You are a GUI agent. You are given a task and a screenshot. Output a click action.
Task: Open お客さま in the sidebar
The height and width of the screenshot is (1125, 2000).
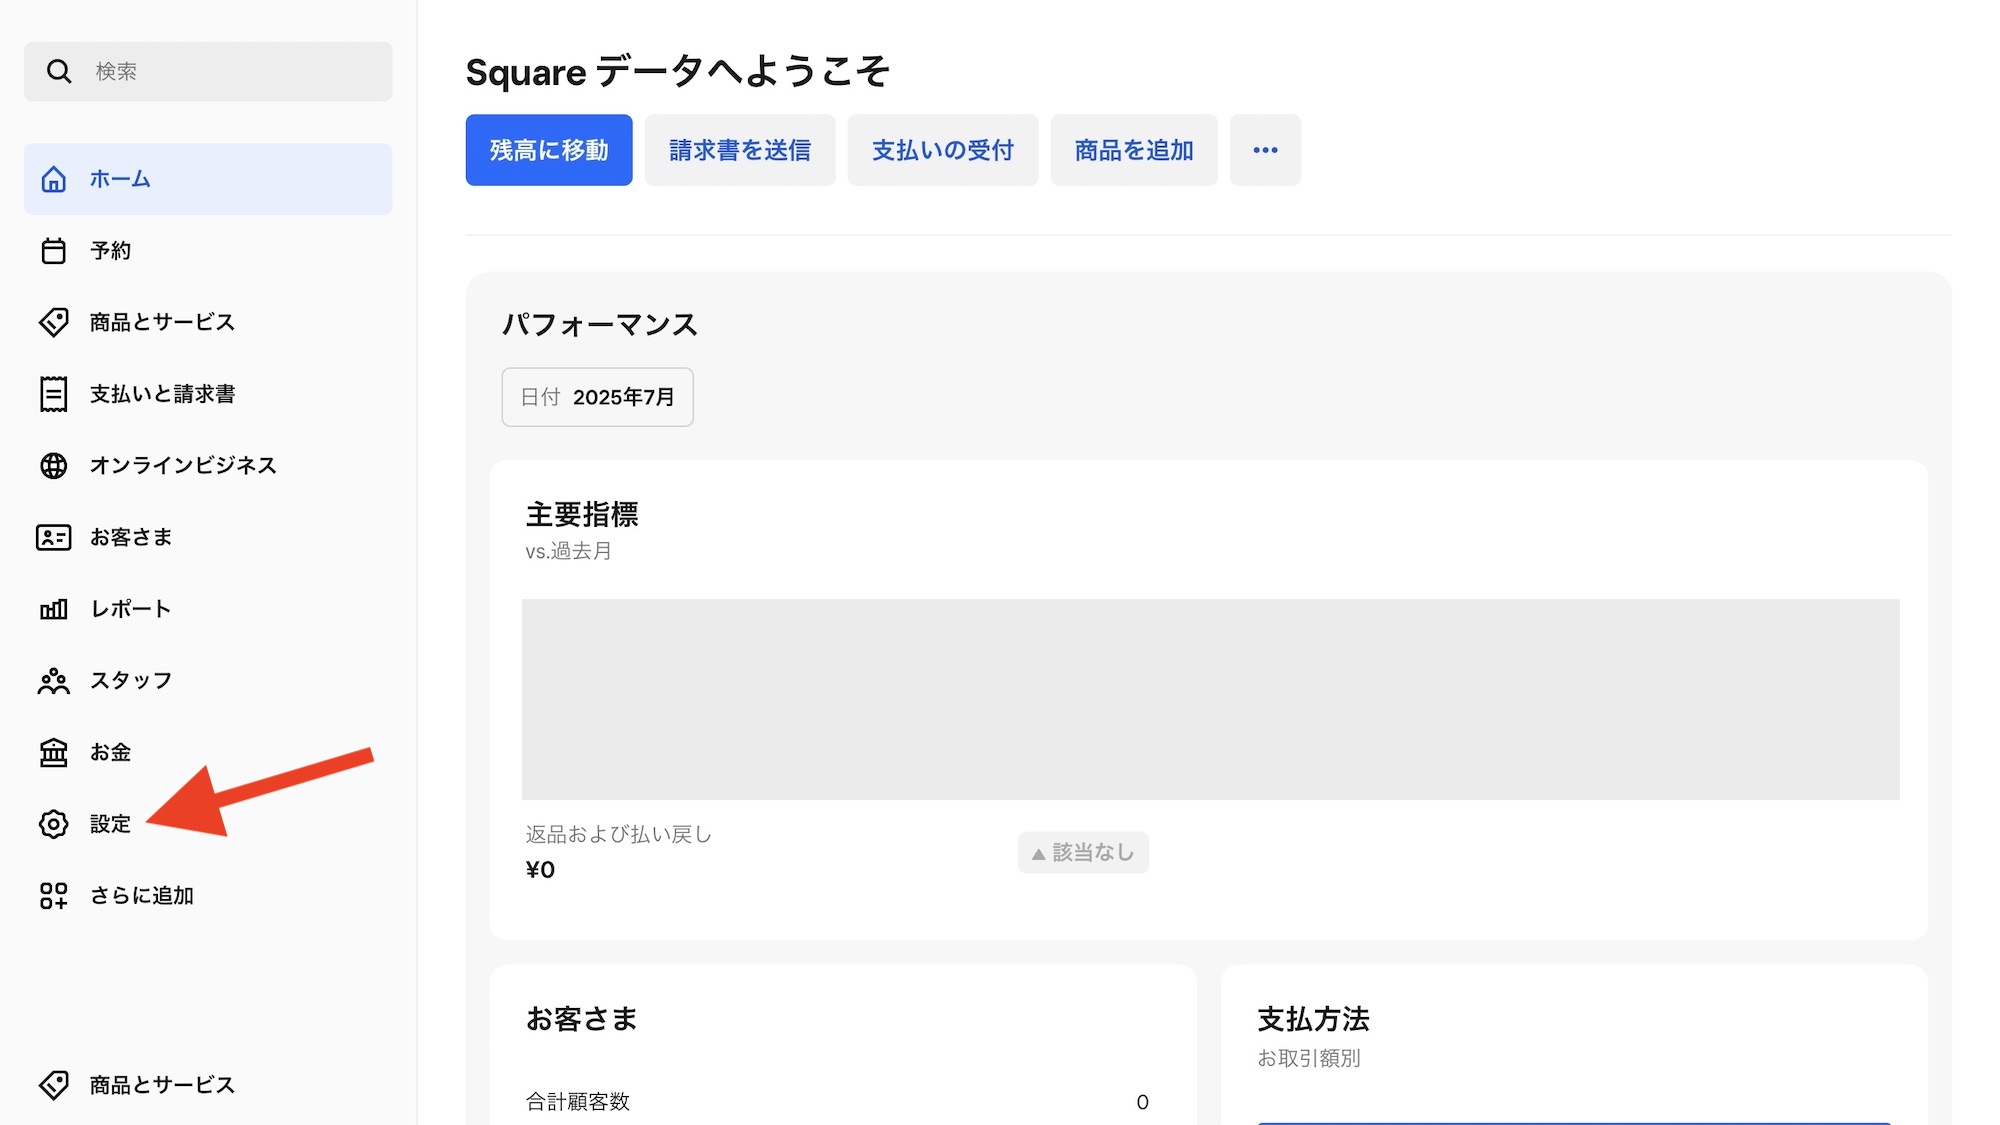click(208, 537)
